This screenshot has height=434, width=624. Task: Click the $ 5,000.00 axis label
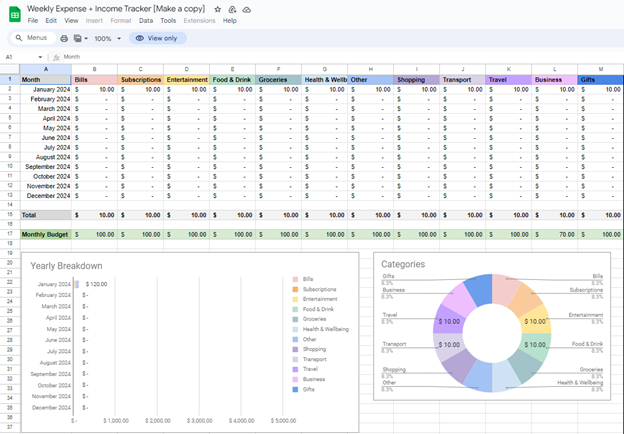283,420
